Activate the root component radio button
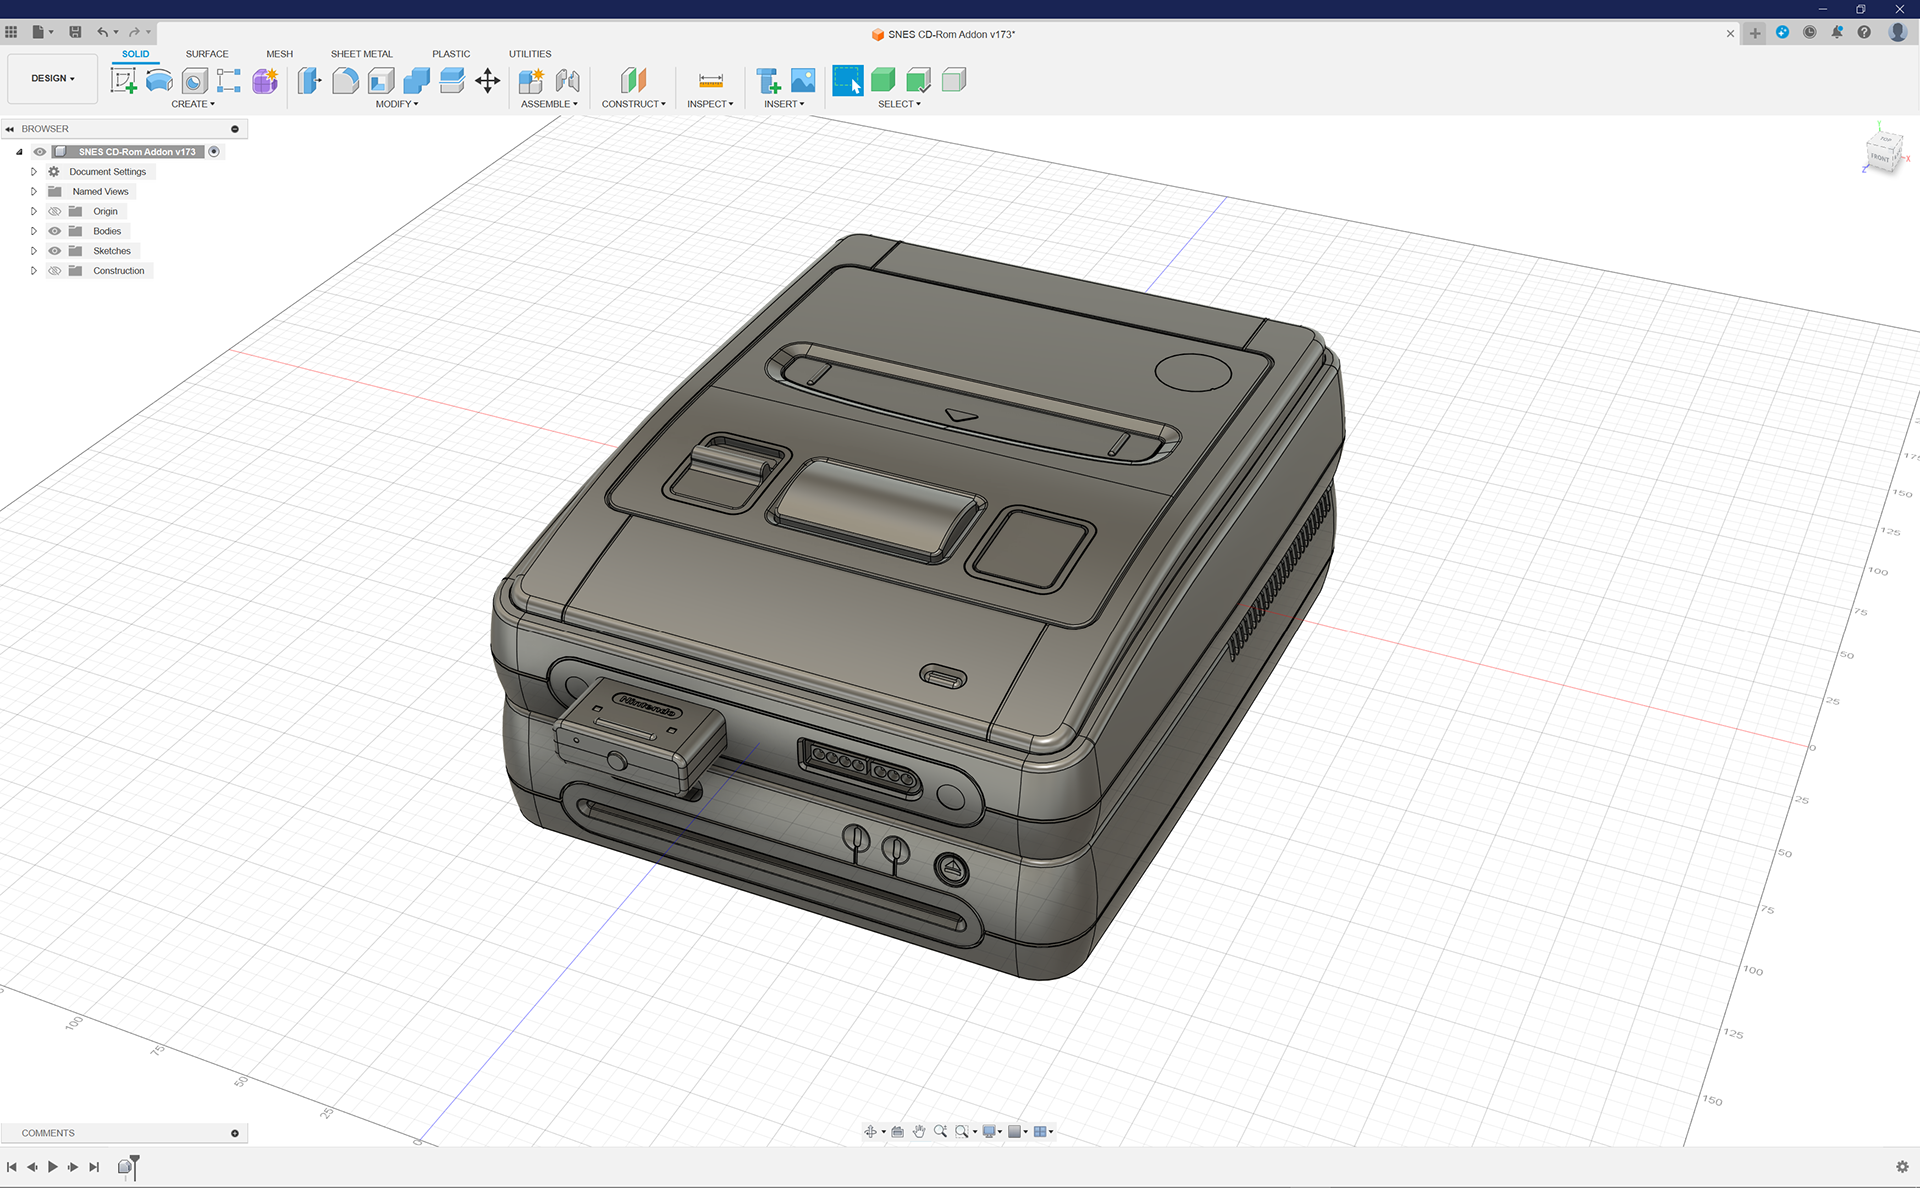 pyautogui.click(x=214, y=152)
